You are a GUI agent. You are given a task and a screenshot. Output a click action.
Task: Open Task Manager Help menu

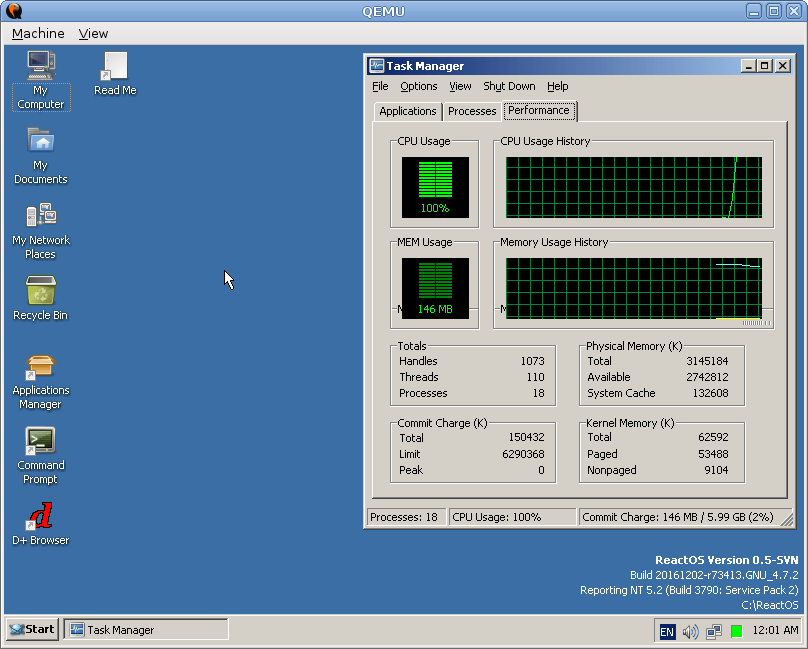click(558, 86)
